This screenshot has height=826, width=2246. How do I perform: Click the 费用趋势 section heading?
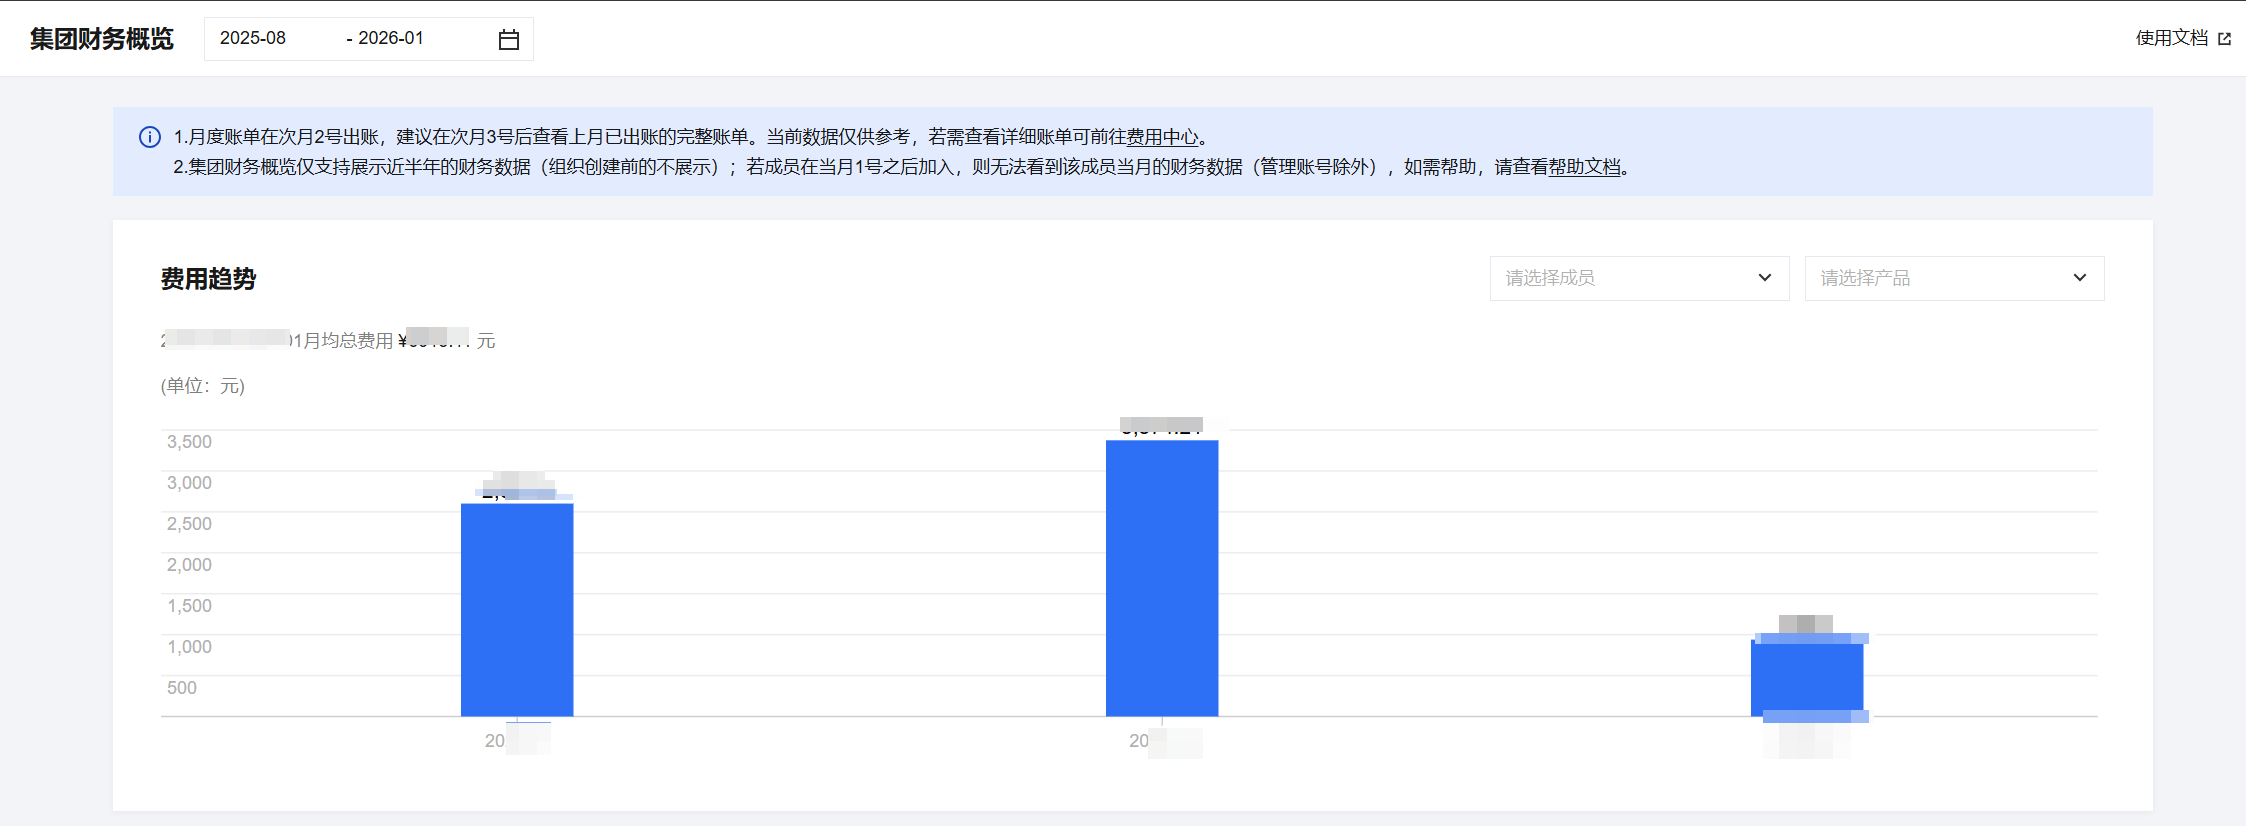coord(208,279)
